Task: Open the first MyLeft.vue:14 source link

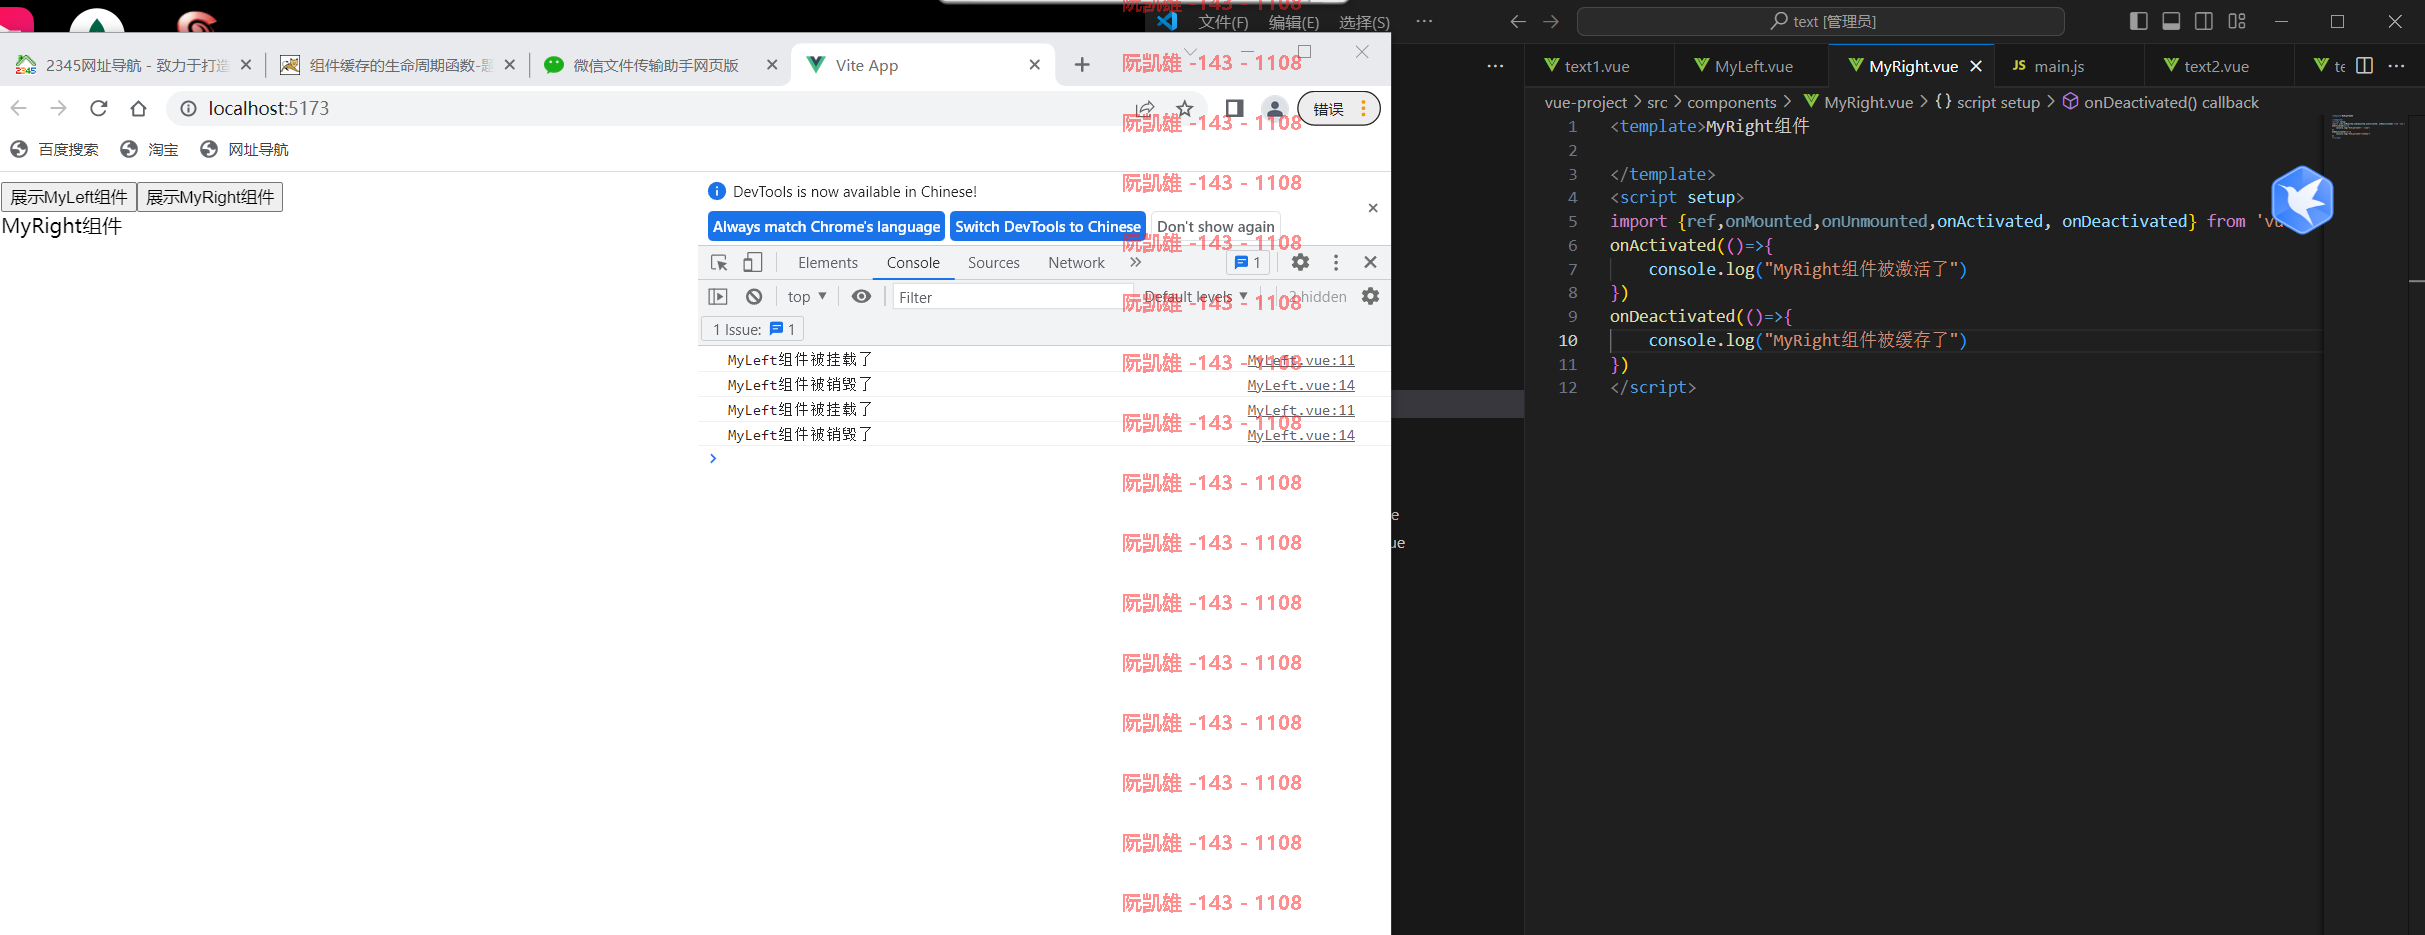Action: 1300,385
